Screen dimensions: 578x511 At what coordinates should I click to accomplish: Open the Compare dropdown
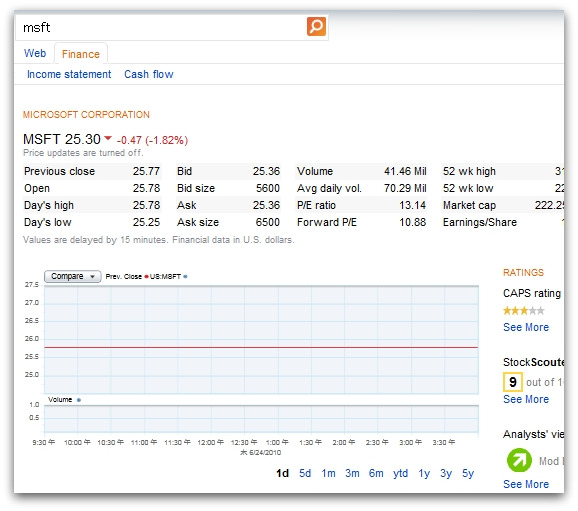click(73, 277)
